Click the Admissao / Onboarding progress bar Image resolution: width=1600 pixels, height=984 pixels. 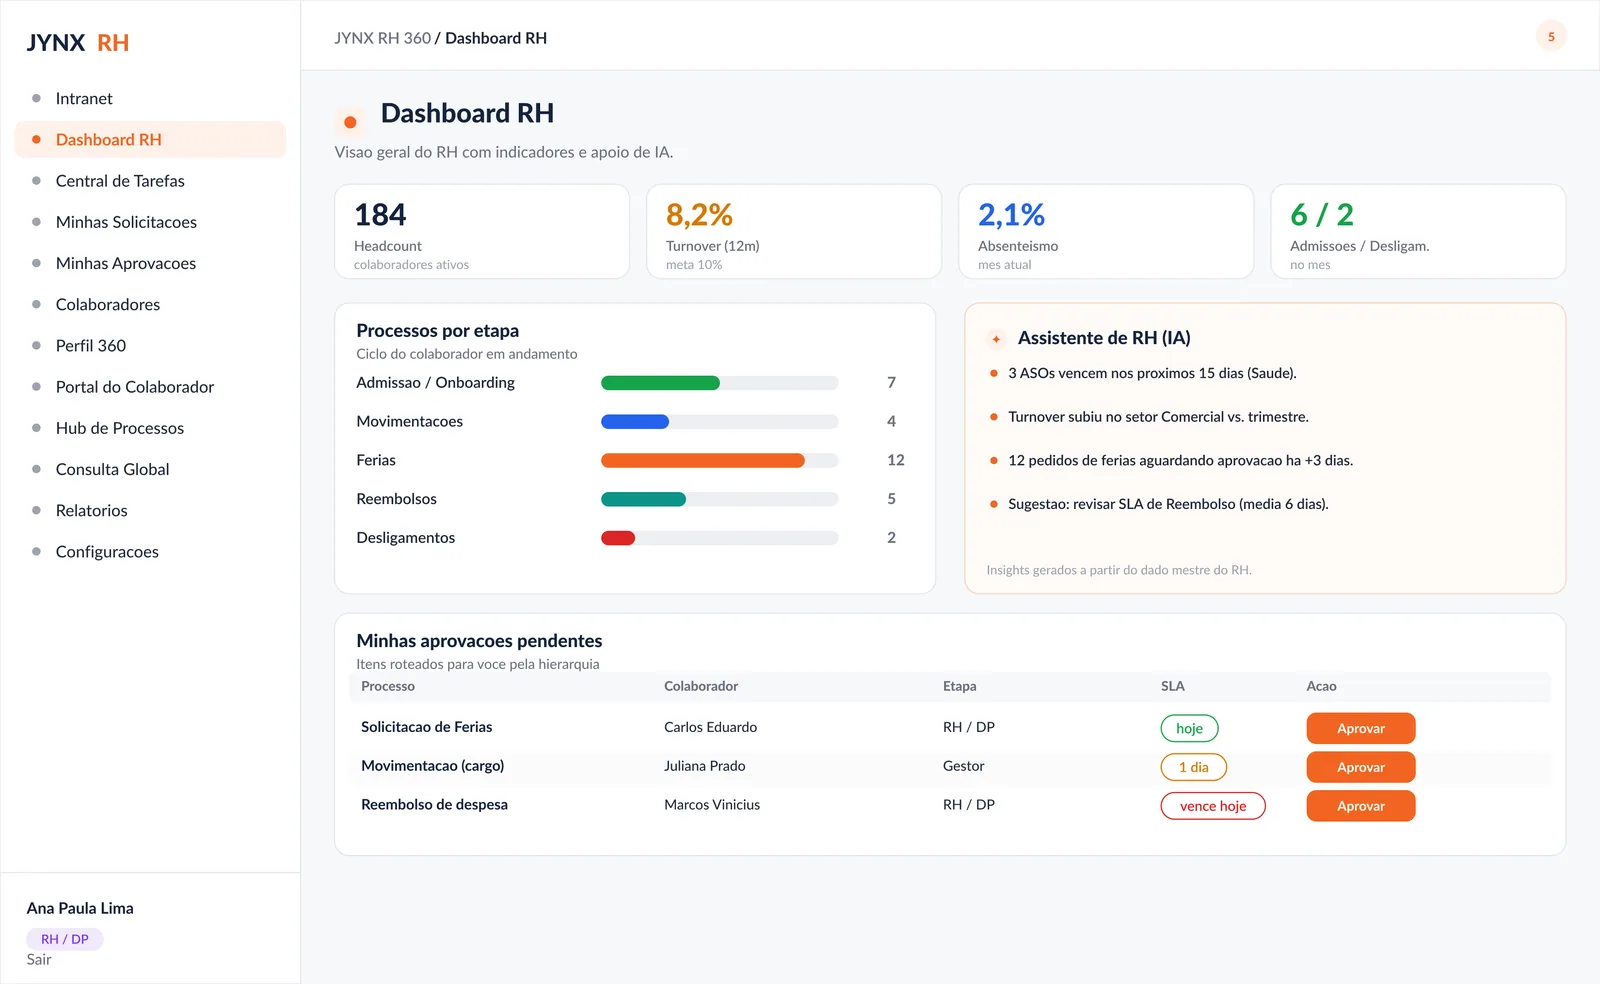coord(719,383)
